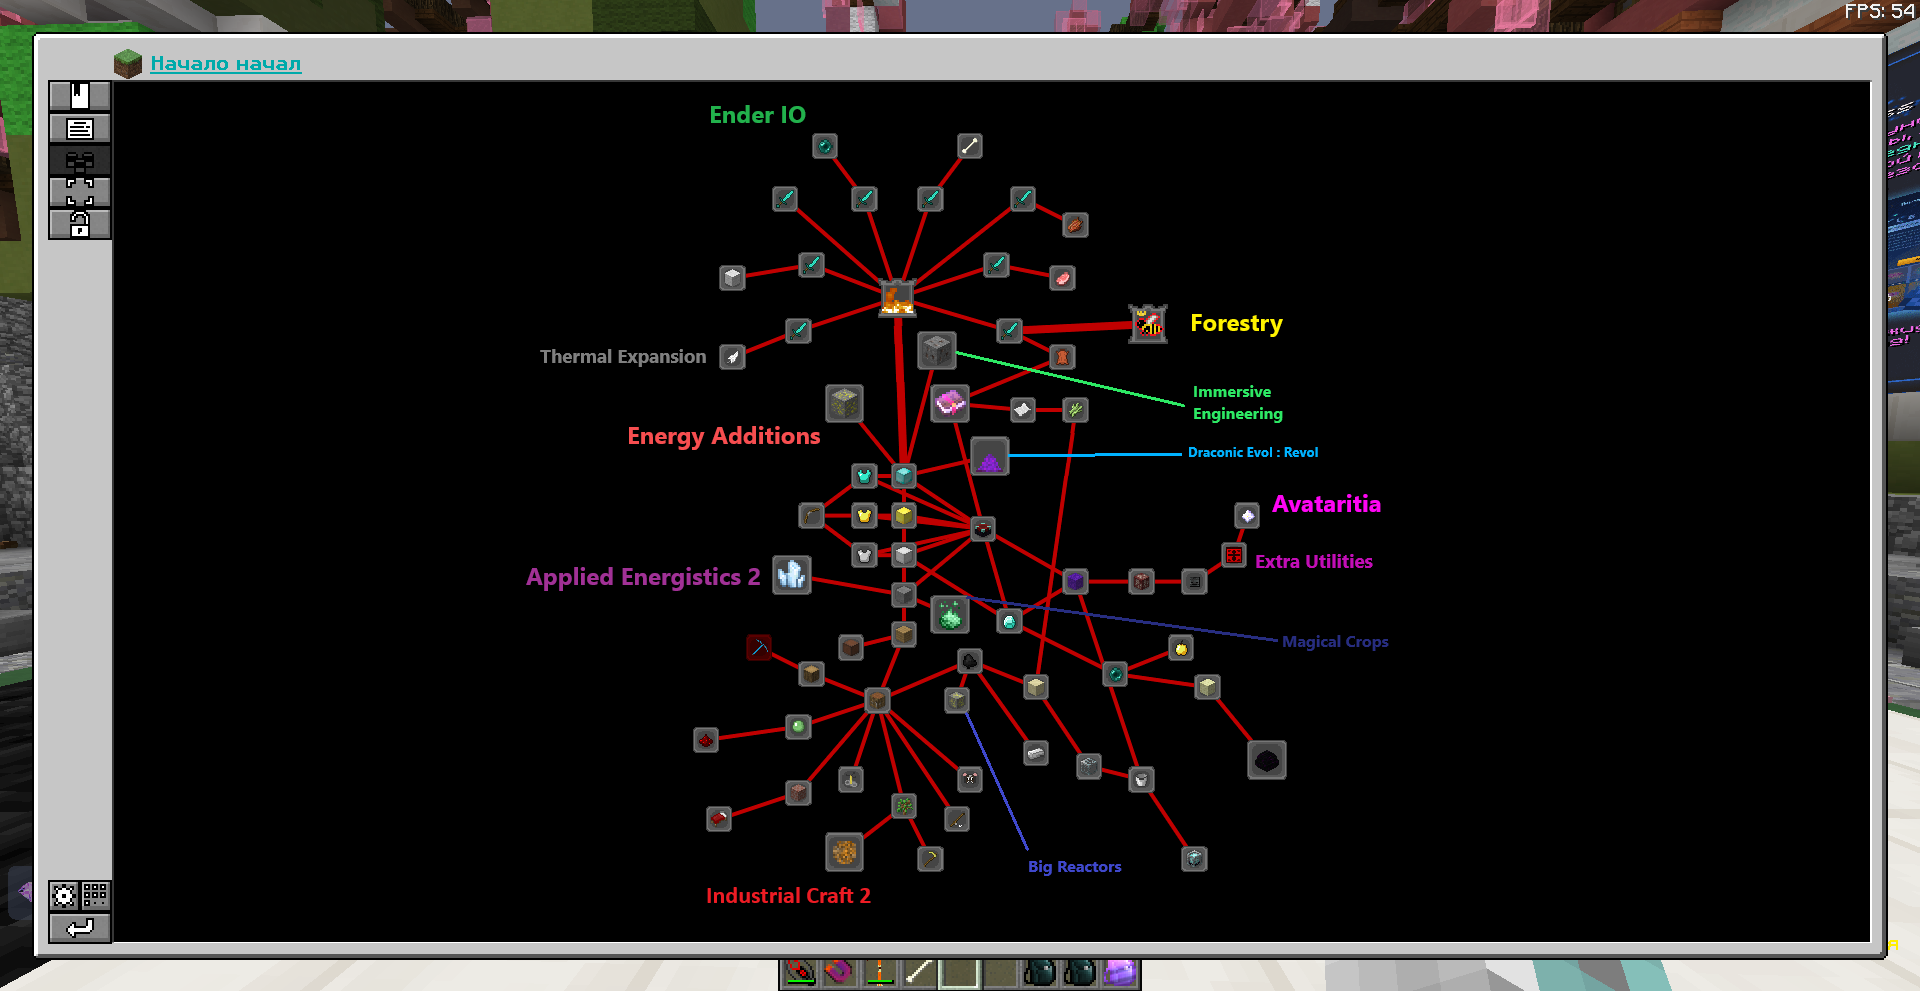The height and width of the screenshot is (991, 1920).
Task: Select the ender pearl quest under Ender IO
Action: click(825, 146)
